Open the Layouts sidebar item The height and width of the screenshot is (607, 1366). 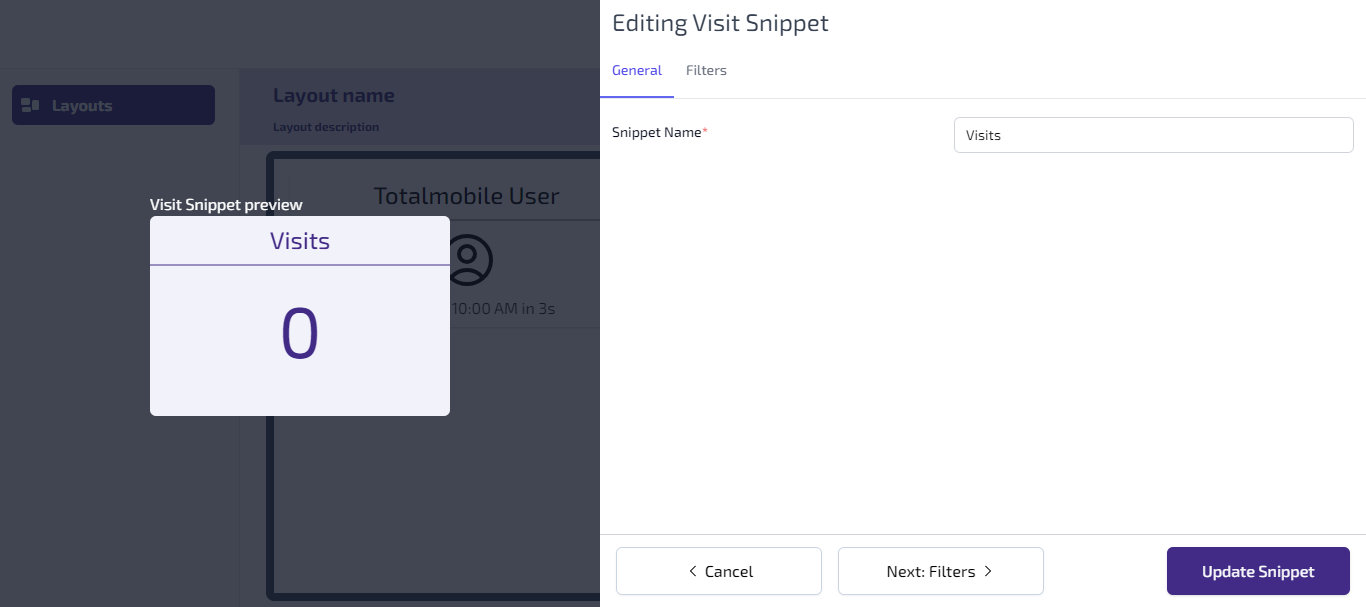click(x=113, y=105)
